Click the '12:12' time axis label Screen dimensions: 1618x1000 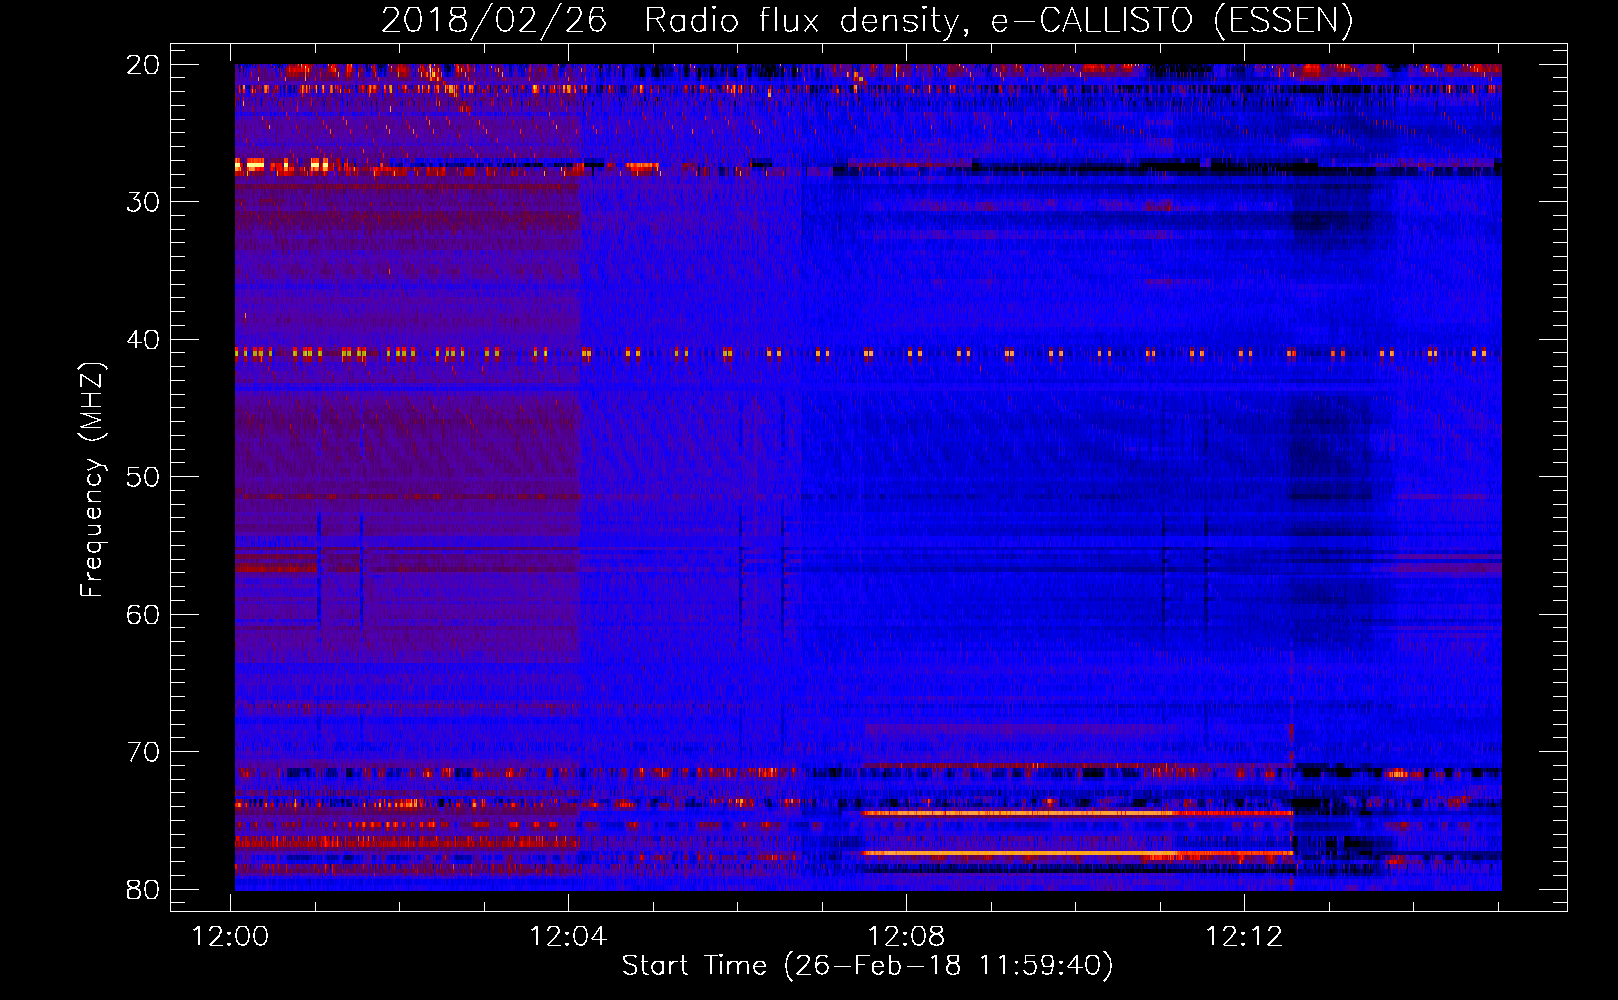tap(1244, 937)
